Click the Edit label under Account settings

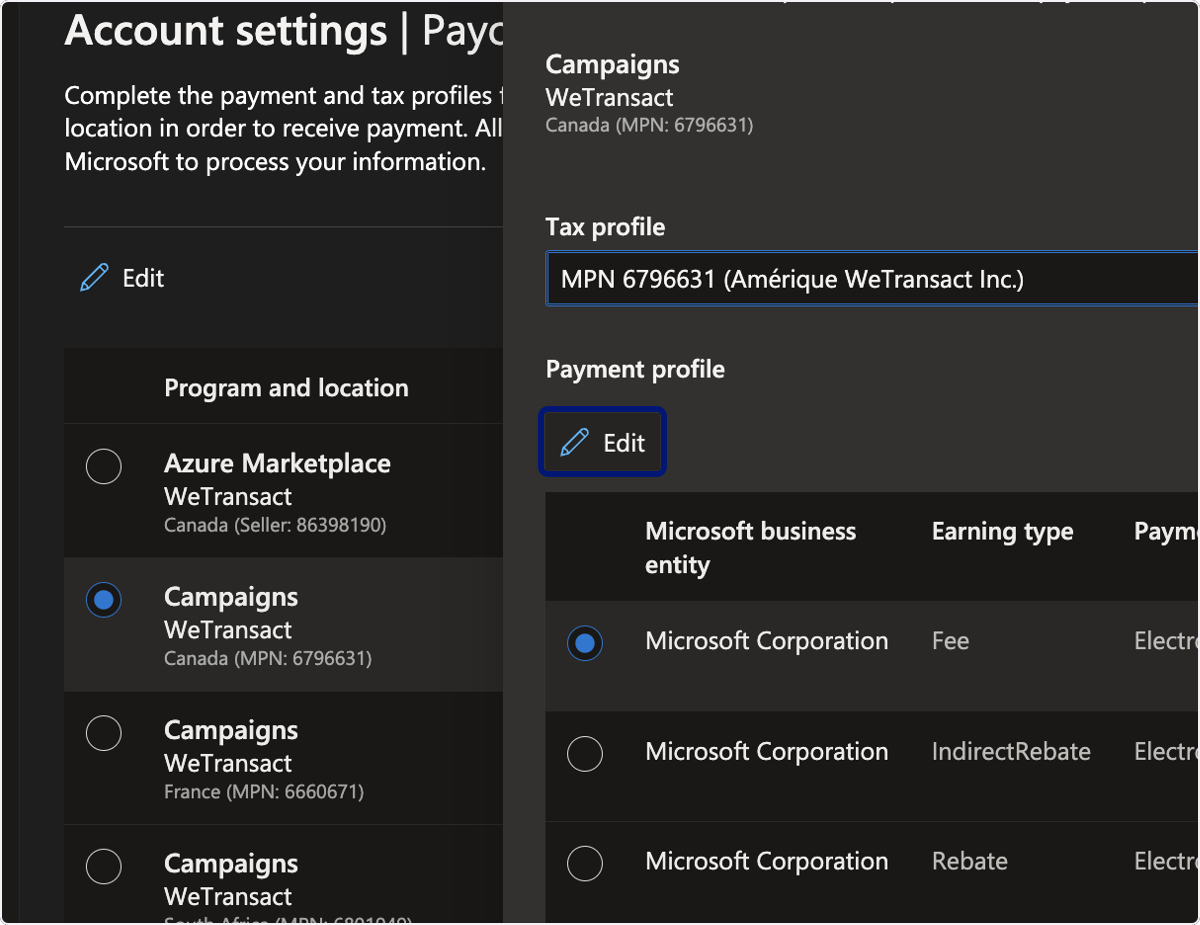point(143,278)
